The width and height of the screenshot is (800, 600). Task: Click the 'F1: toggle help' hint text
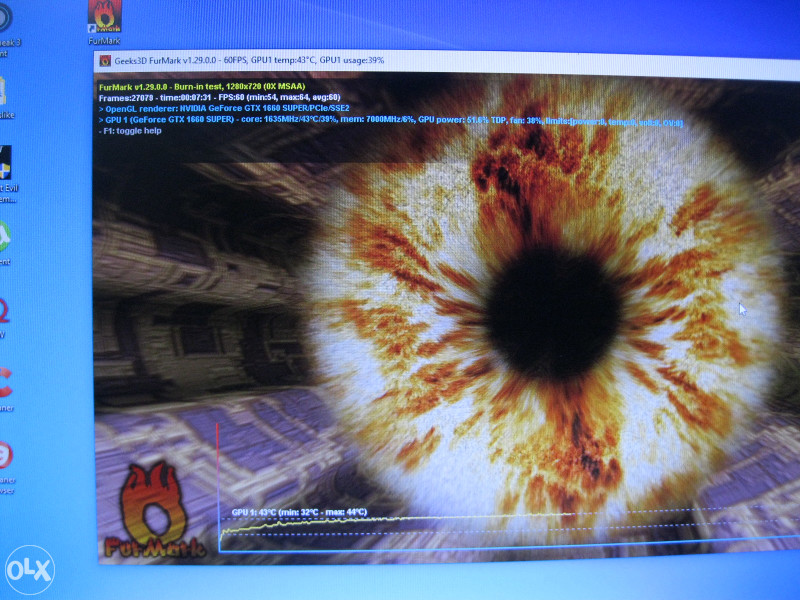[x=130, y=131]
